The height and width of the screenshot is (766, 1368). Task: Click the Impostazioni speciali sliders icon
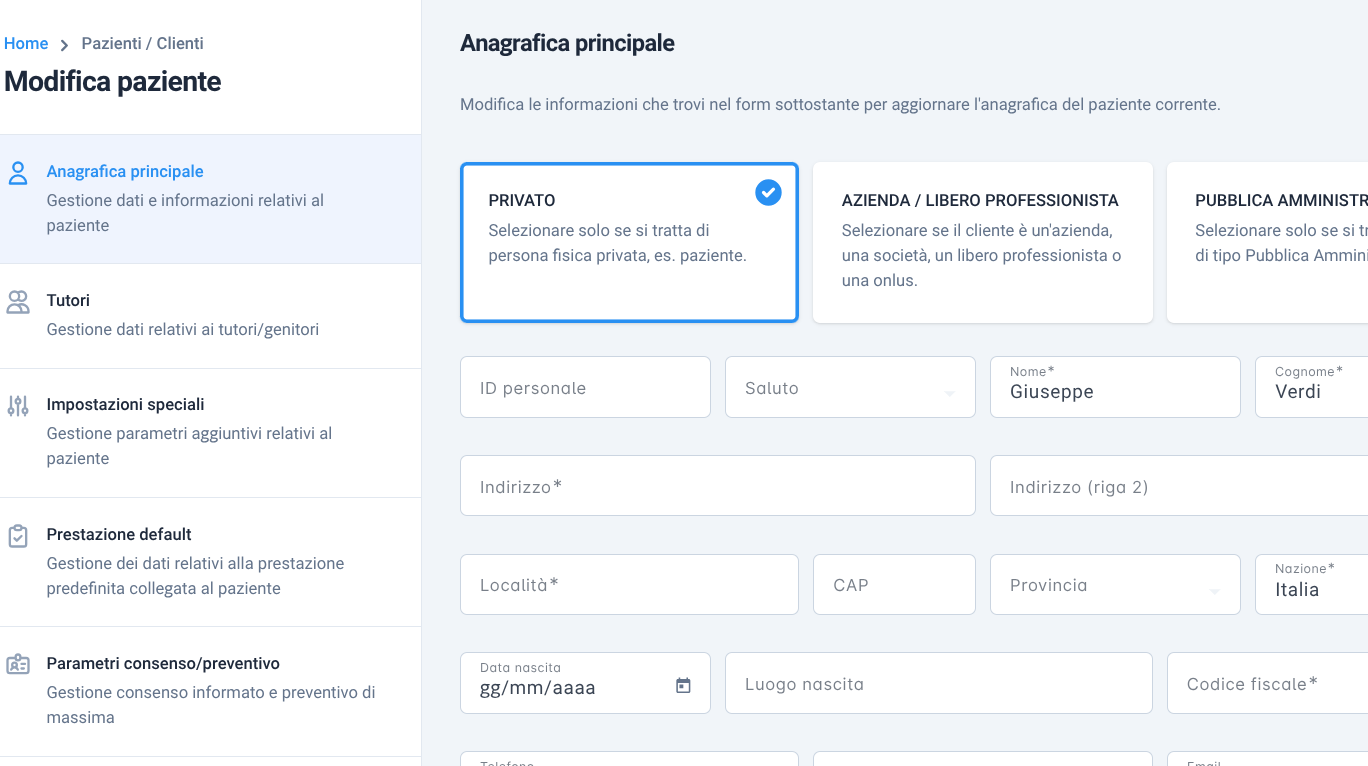coord(18,406)
